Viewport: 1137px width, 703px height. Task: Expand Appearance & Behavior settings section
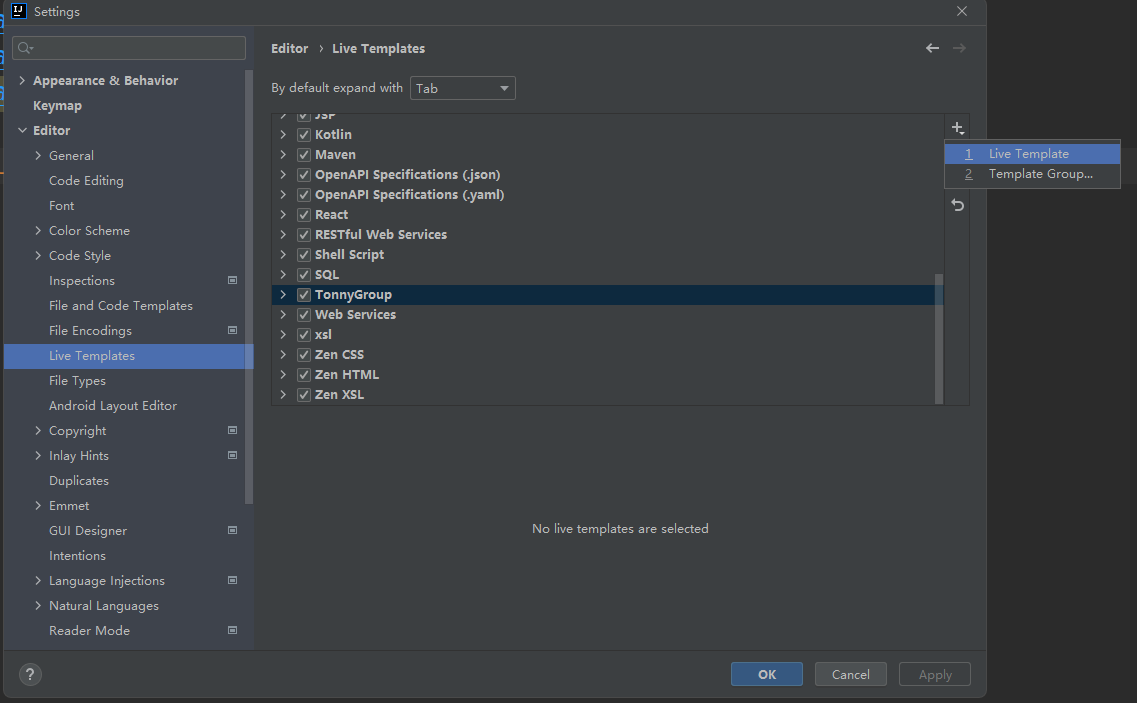(x=22, y=81)
